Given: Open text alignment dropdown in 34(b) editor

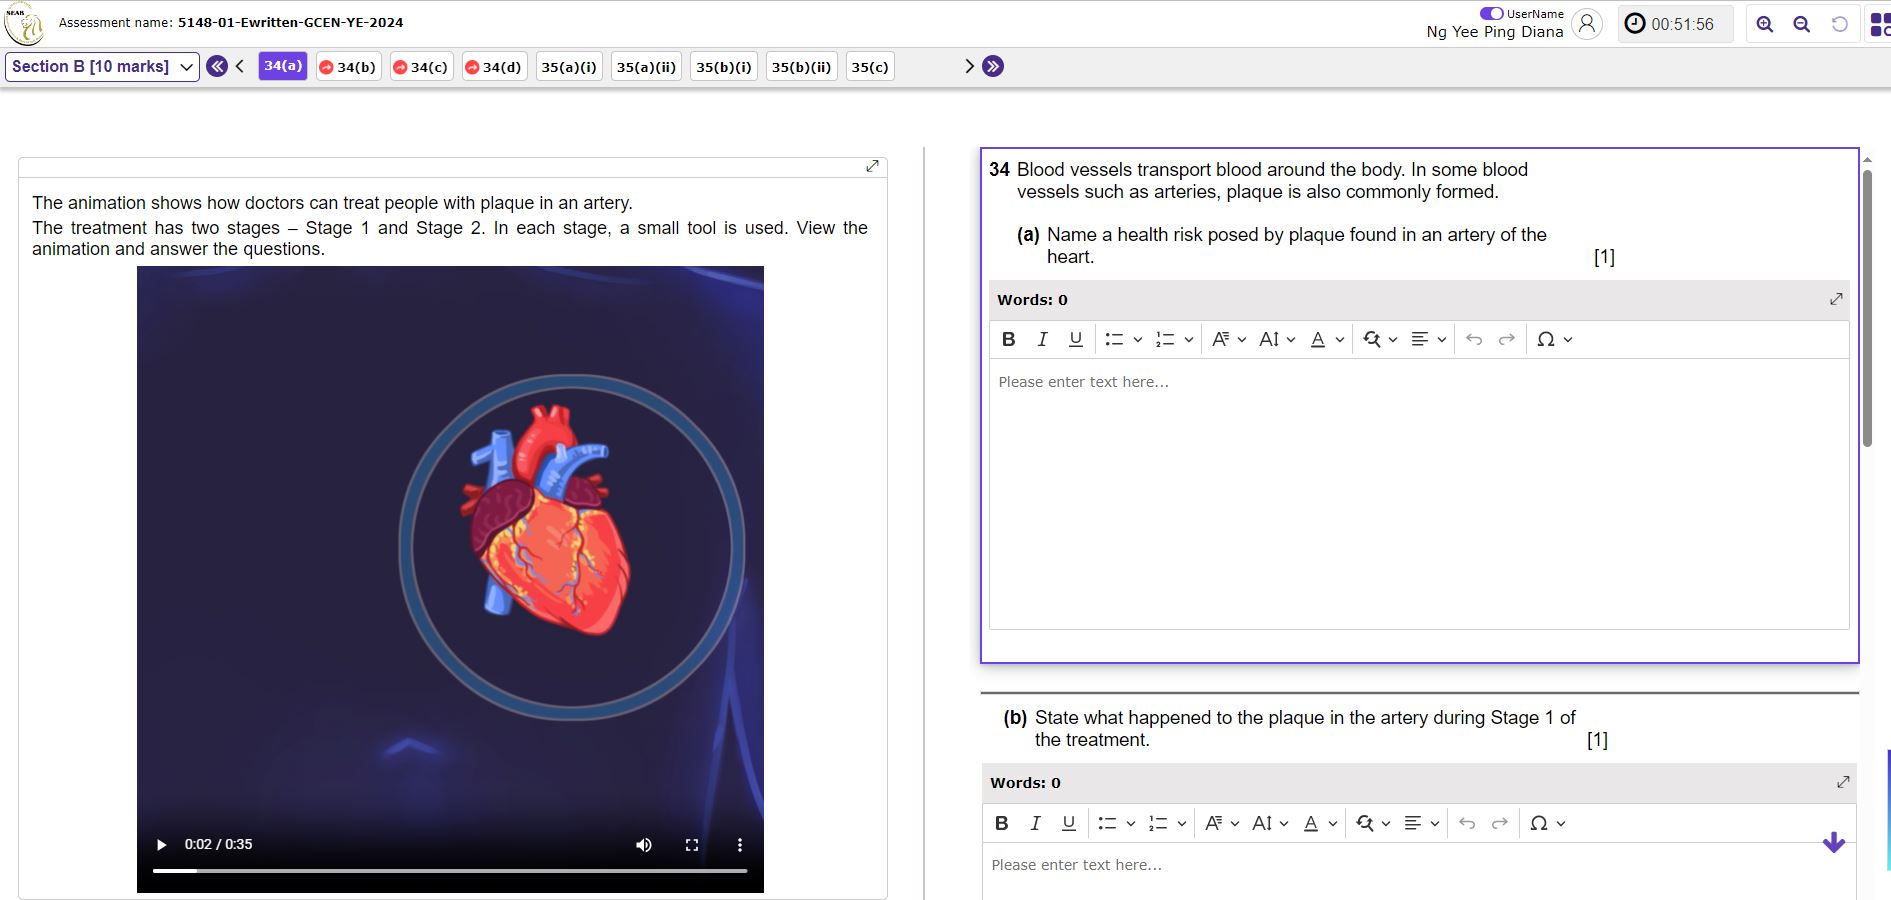Looking at the screenshot, I should [1422, 823].
